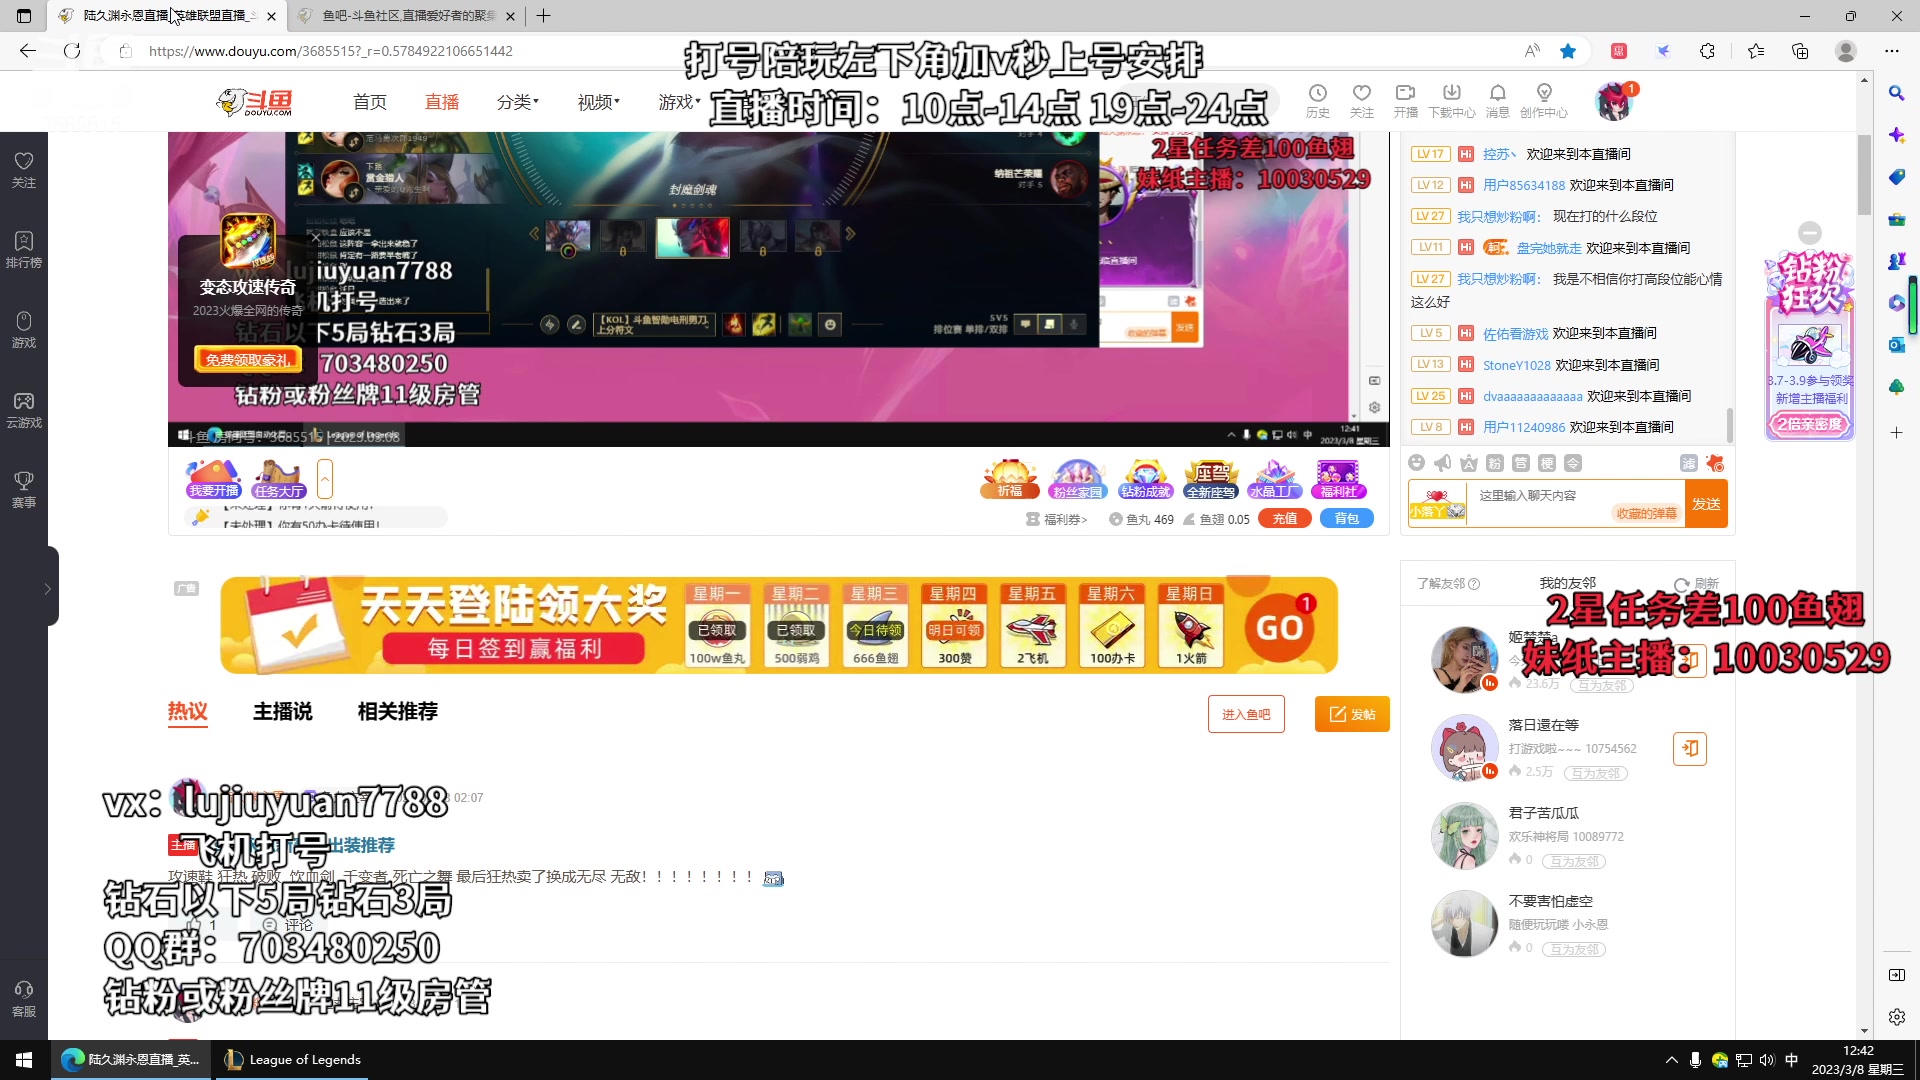Click the 收藏的弹幕 saved danmaku chip

1645,513
